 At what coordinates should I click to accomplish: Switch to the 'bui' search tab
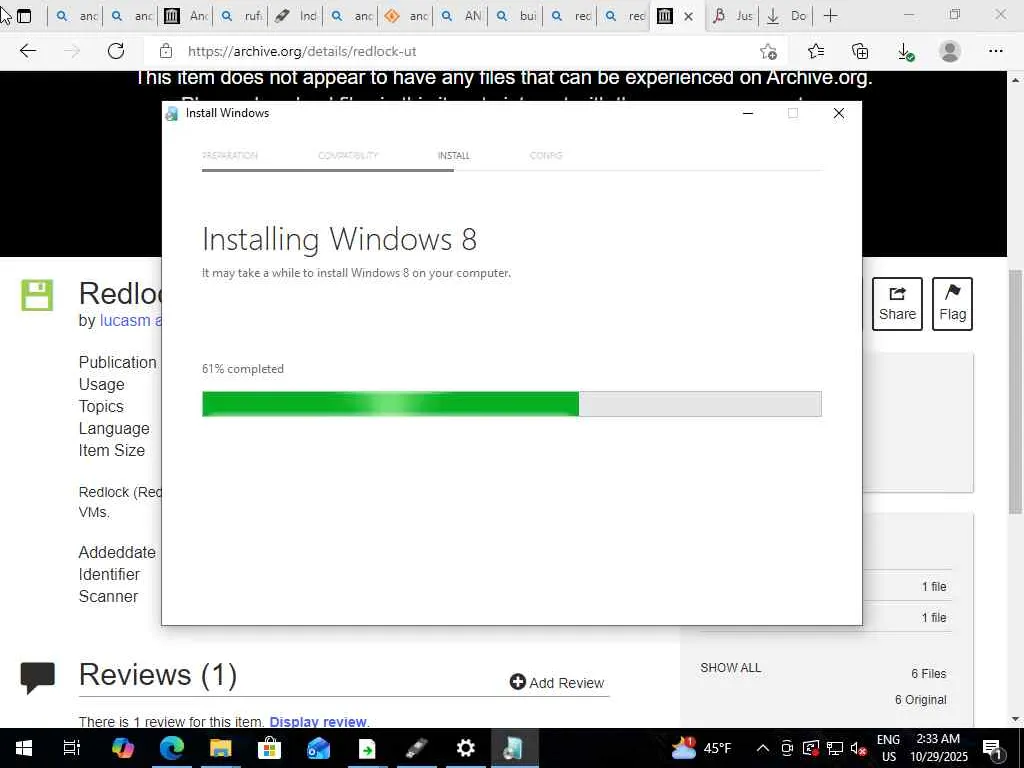click(516, 16)
